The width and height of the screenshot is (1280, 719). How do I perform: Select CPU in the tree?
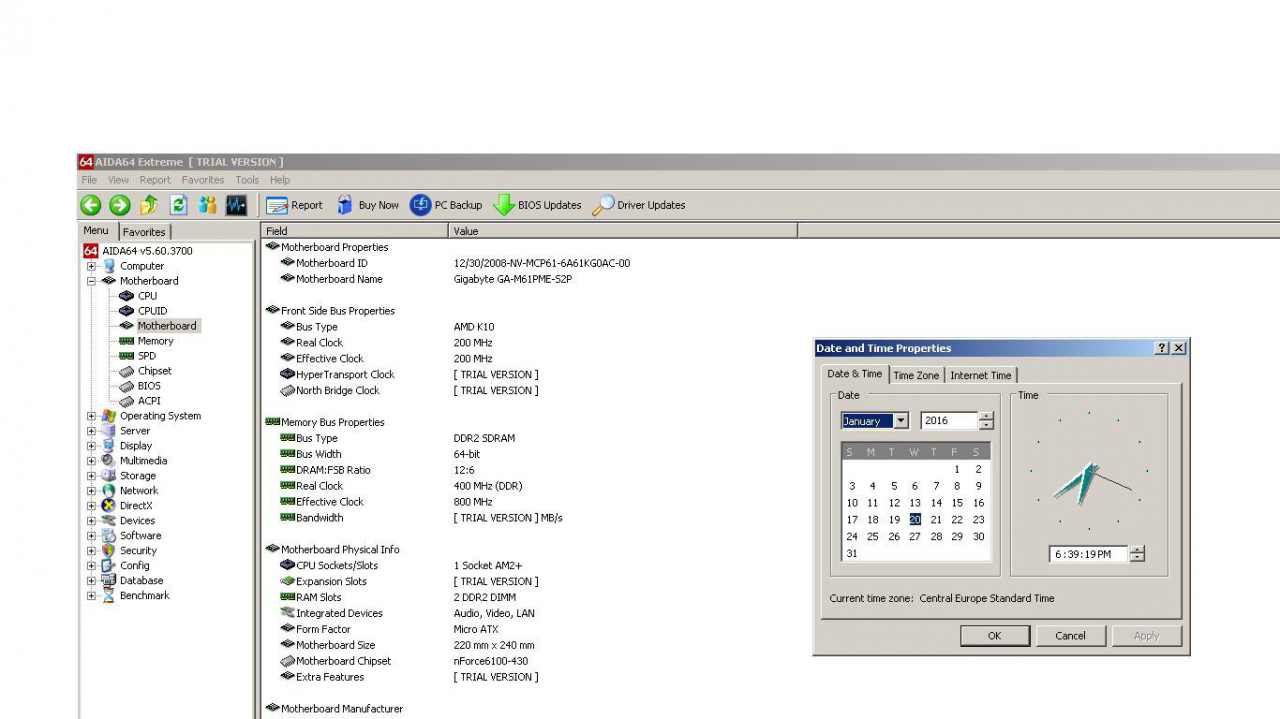[x=147, y=296]
